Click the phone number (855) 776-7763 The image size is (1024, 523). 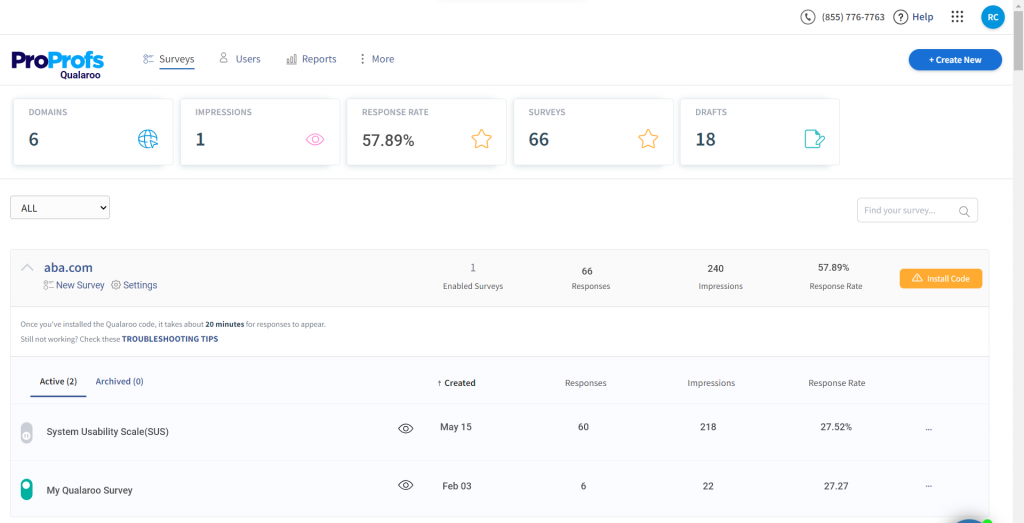(853, 18)
